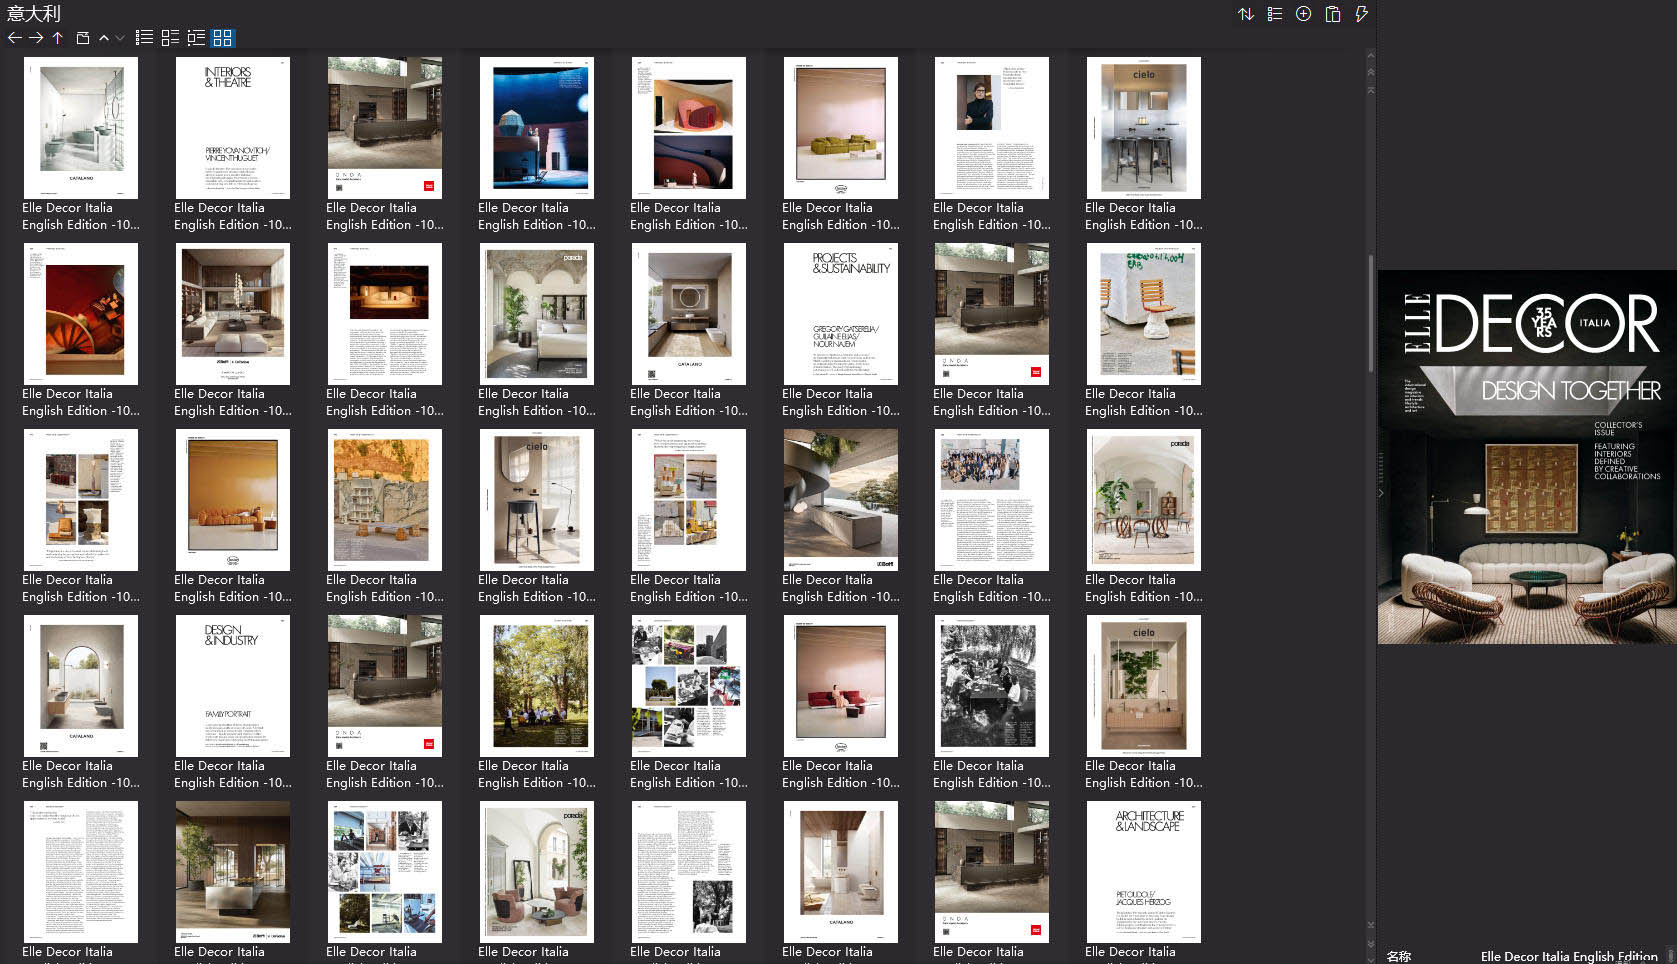Create a new folder using the folder icon
Viewport: 1677px width, 964px height.
click(x=85, y=38)
